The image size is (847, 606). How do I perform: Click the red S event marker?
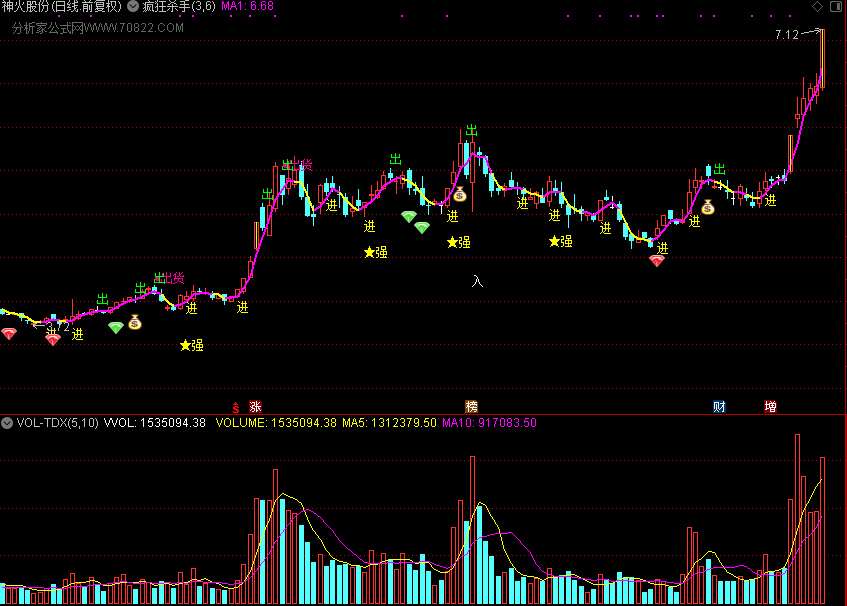tap(236, 407)
